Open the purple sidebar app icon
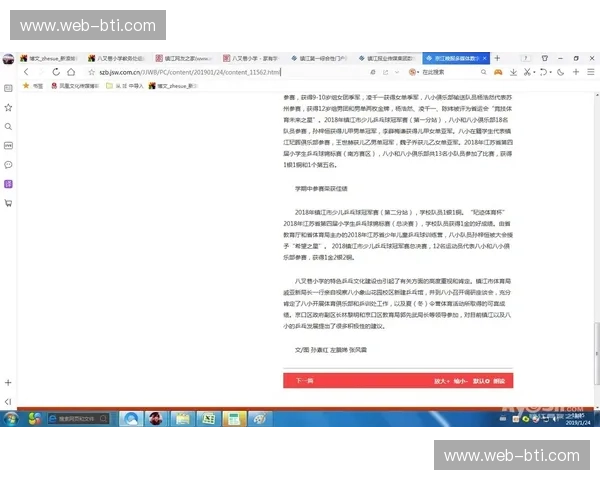 tap(8, 184)
